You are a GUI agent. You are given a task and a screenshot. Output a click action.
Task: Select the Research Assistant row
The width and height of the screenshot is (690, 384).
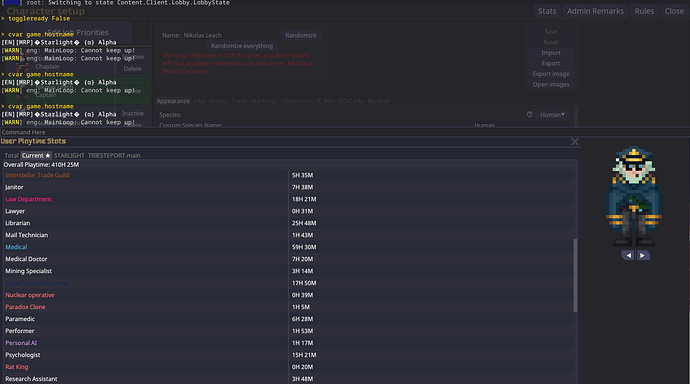288,379
